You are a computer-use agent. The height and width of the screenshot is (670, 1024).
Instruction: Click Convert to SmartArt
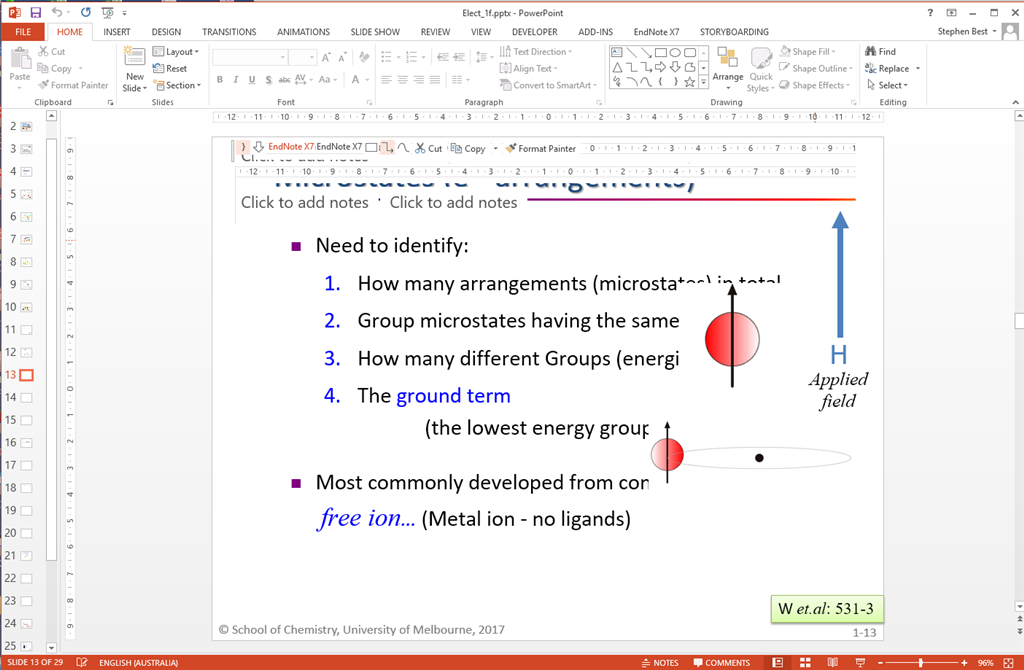[x=548, y=85]
